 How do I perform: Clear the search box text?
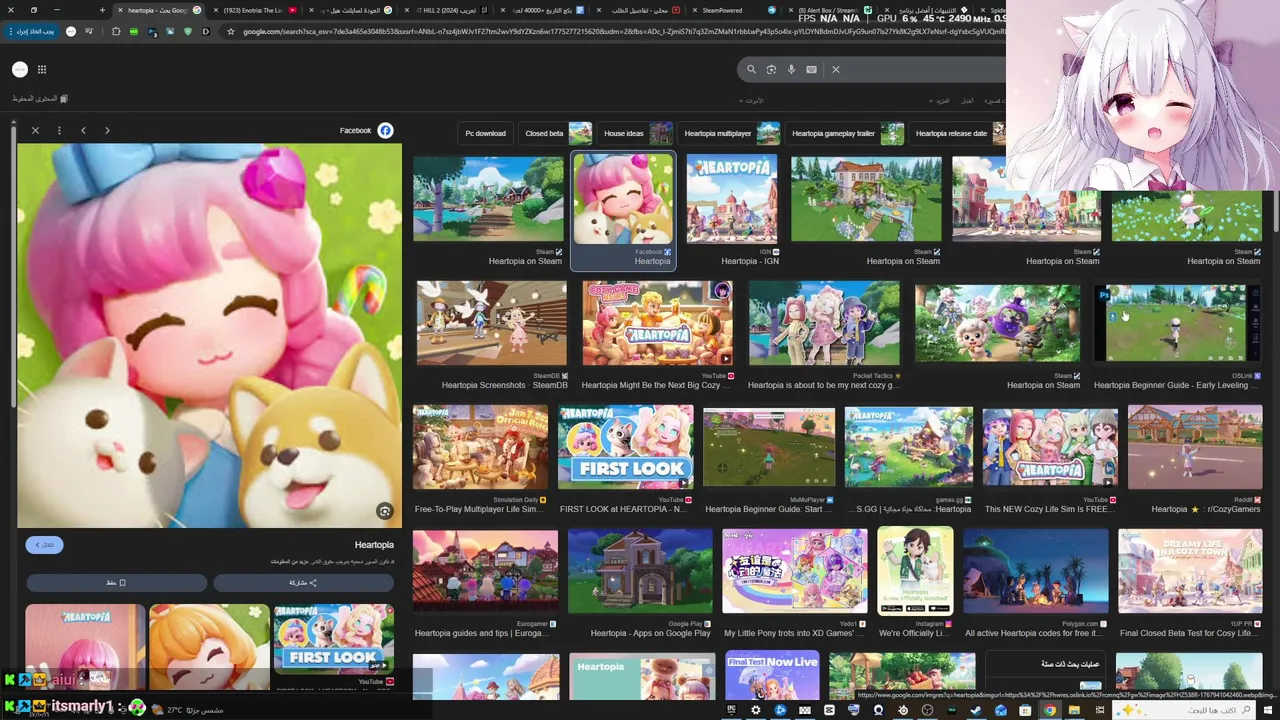tap(836, 69)
